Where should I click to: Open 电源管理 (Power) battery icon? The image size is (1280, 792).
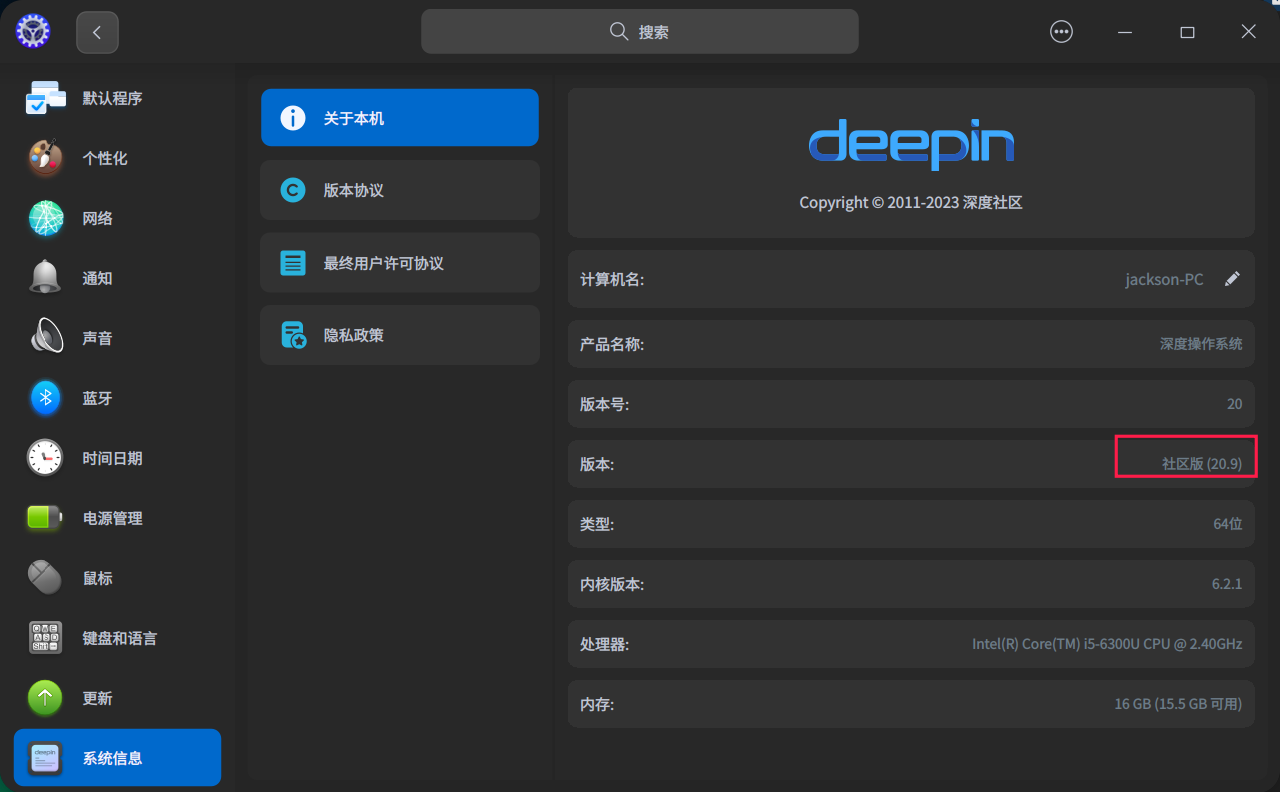(45, 518)
